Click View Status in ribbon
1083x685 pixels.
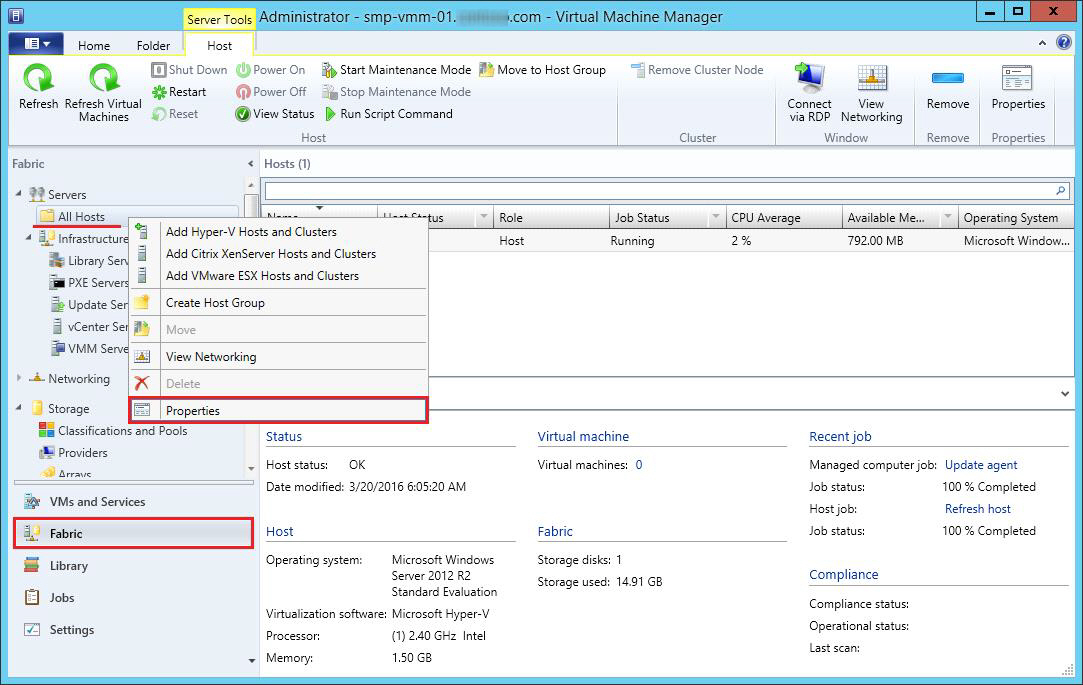(275, 114)
